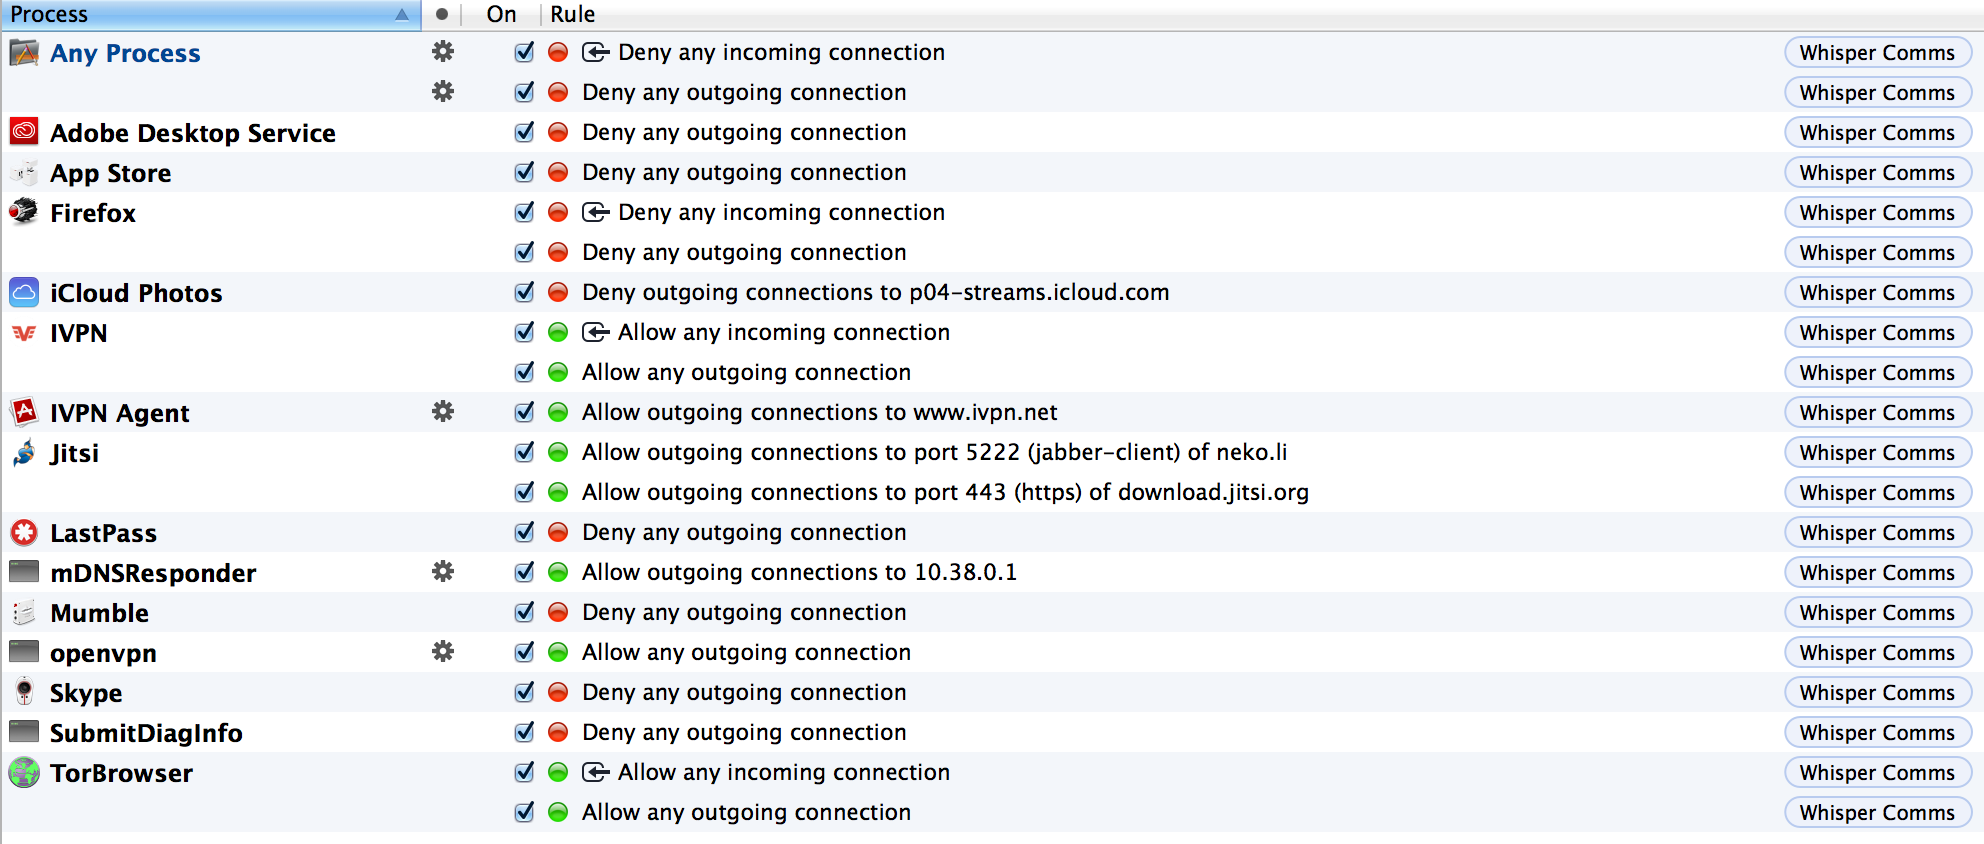Screen dimensions: 1984x844
Task: Disable the iCloud Photos rule checkbox
Action: click(x=524, y=292)
